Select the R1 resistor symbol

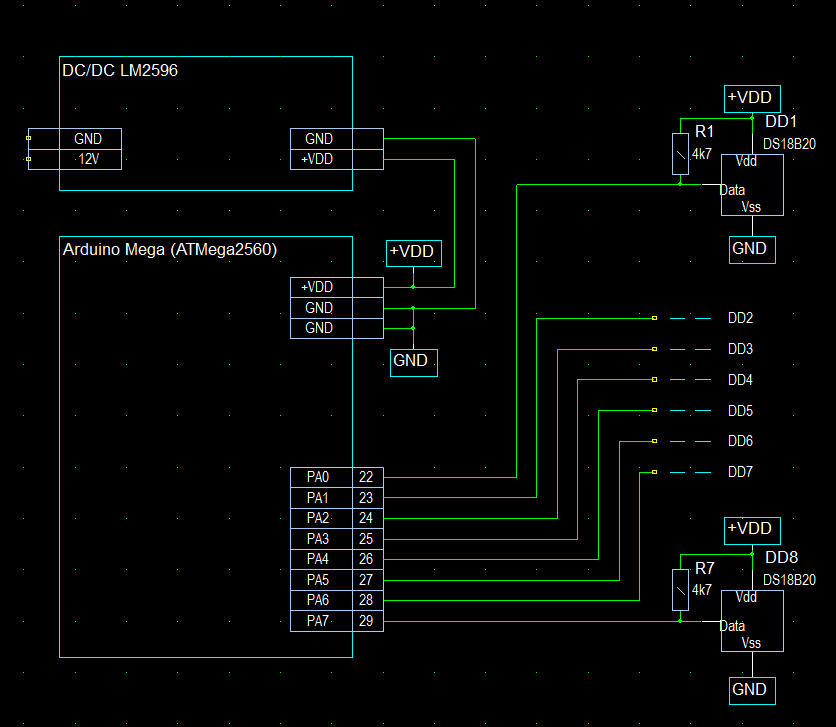pyautogui.click(x=680, y=155)
